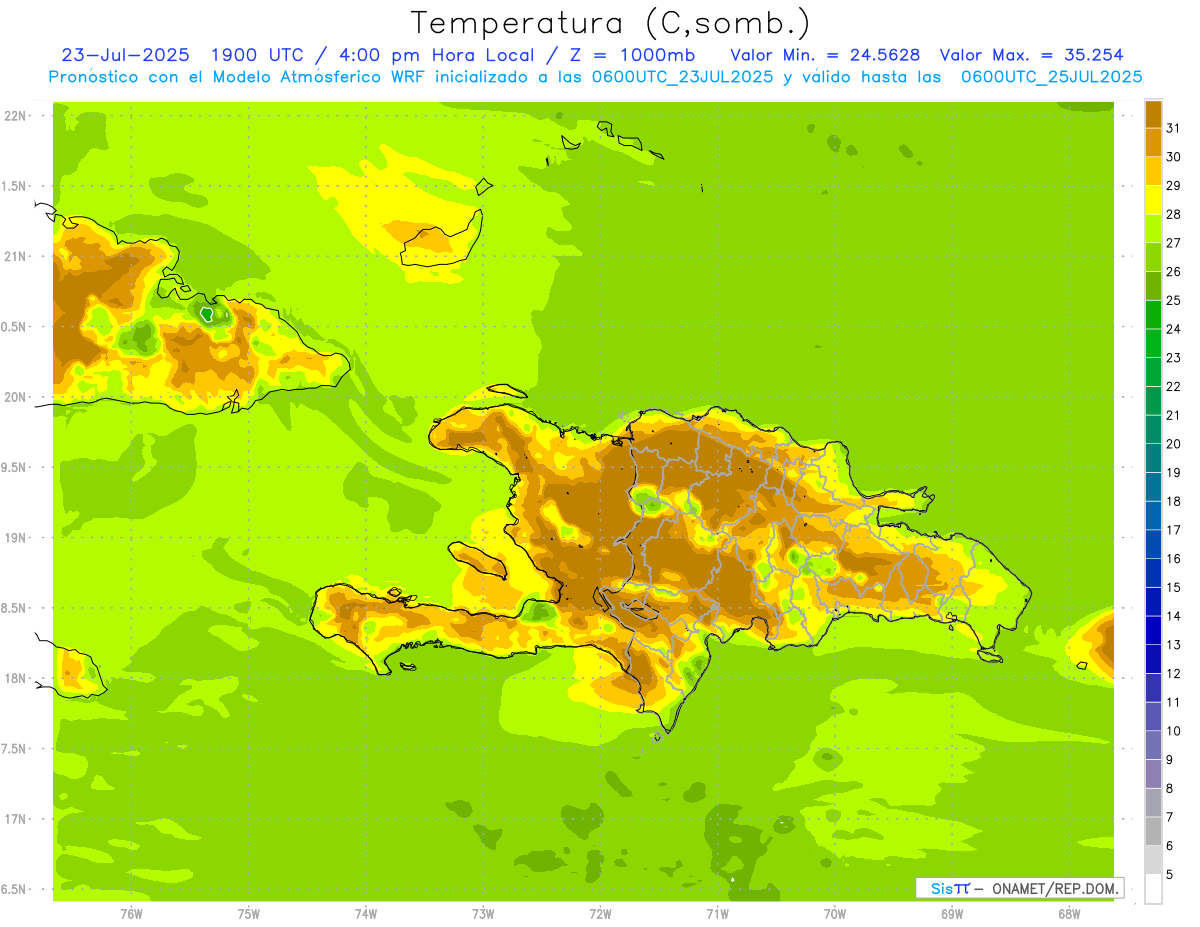The image size is (1200, 927).
Task: Click the "1900 UTC" time label
Action: (x=258, y=55)
